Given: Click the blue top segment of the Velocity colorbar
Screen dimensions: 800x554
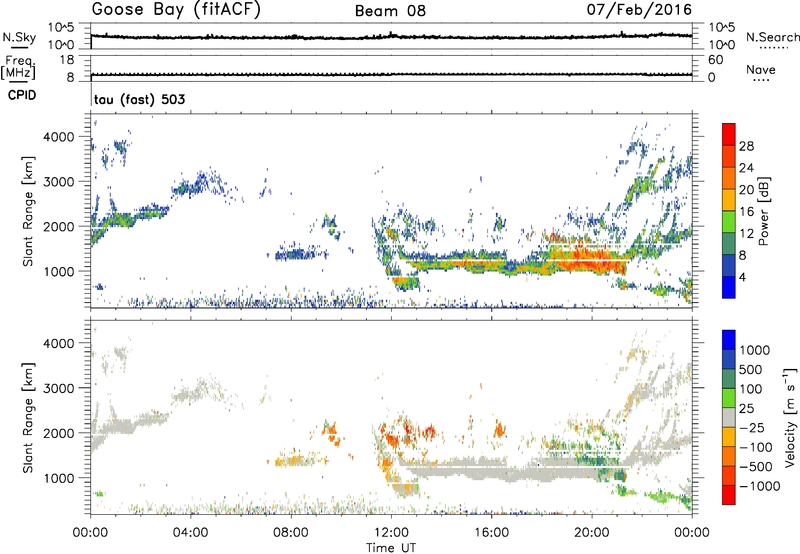Looking at the screenshot, I should pos(729,340).
